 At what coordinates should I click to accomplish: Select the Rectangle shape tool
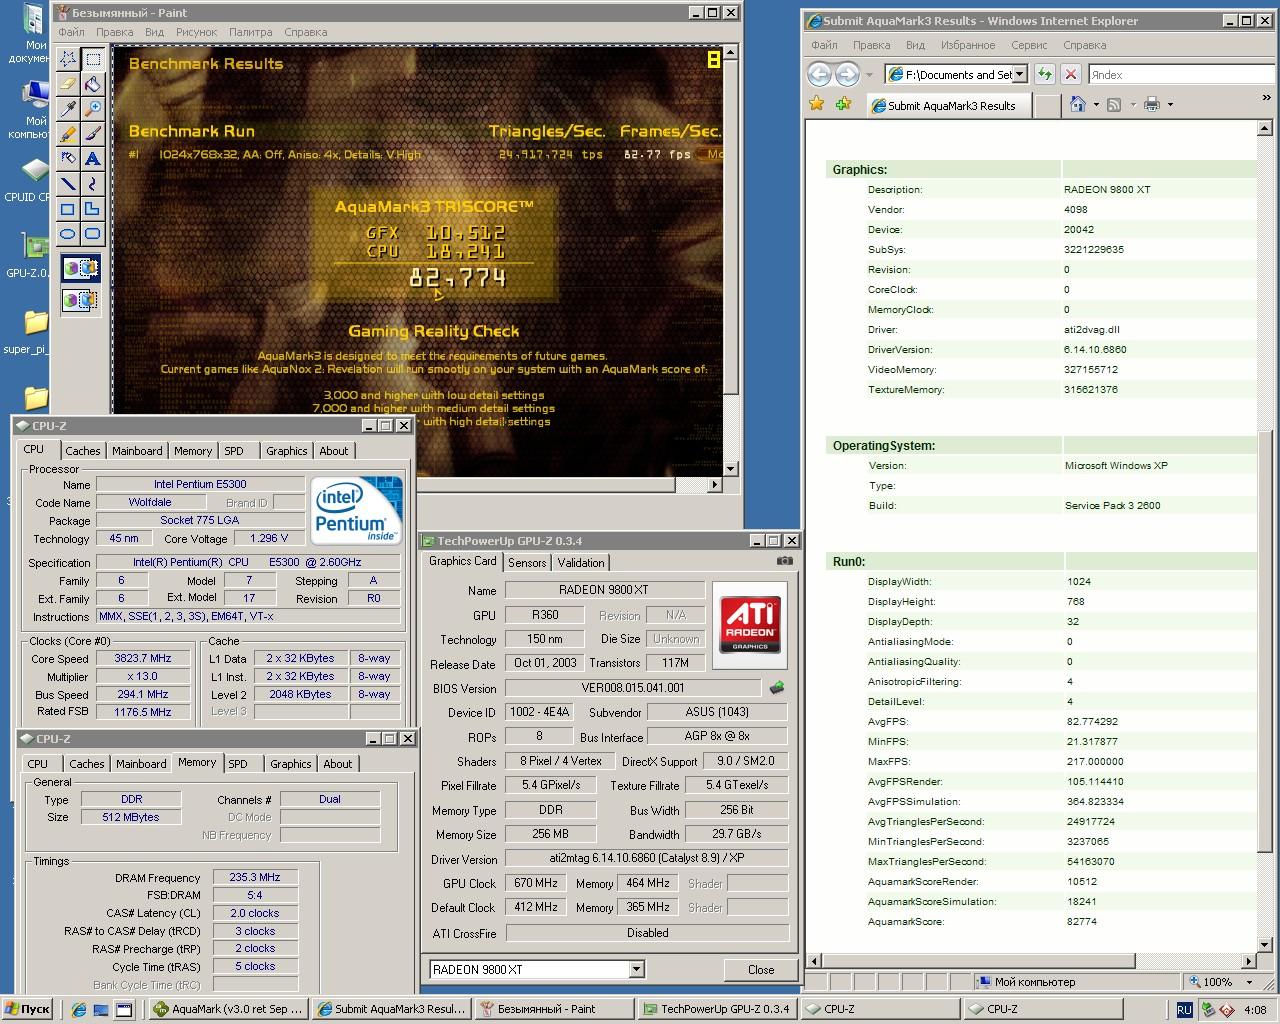point(68,209)
